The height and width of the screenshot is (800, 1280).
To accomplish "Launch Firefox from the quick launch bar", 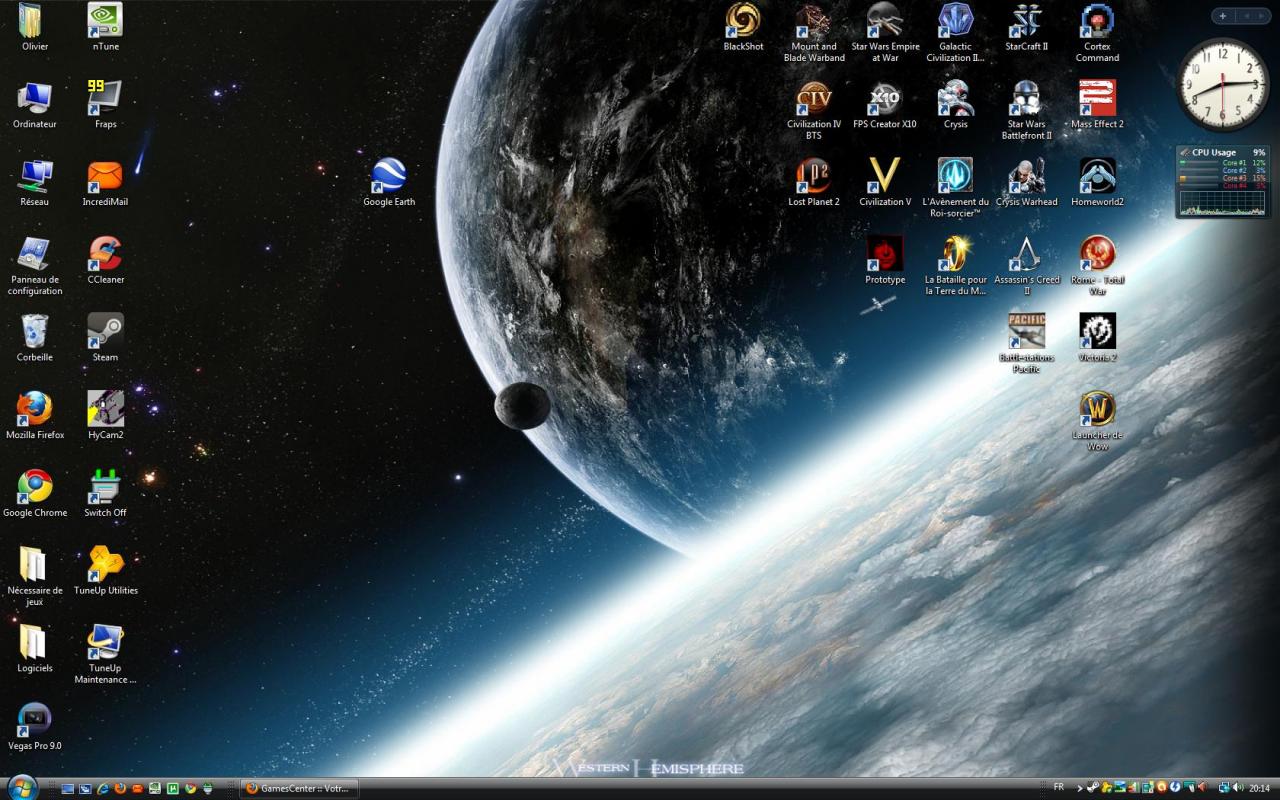I will click(x=120, y=789).
